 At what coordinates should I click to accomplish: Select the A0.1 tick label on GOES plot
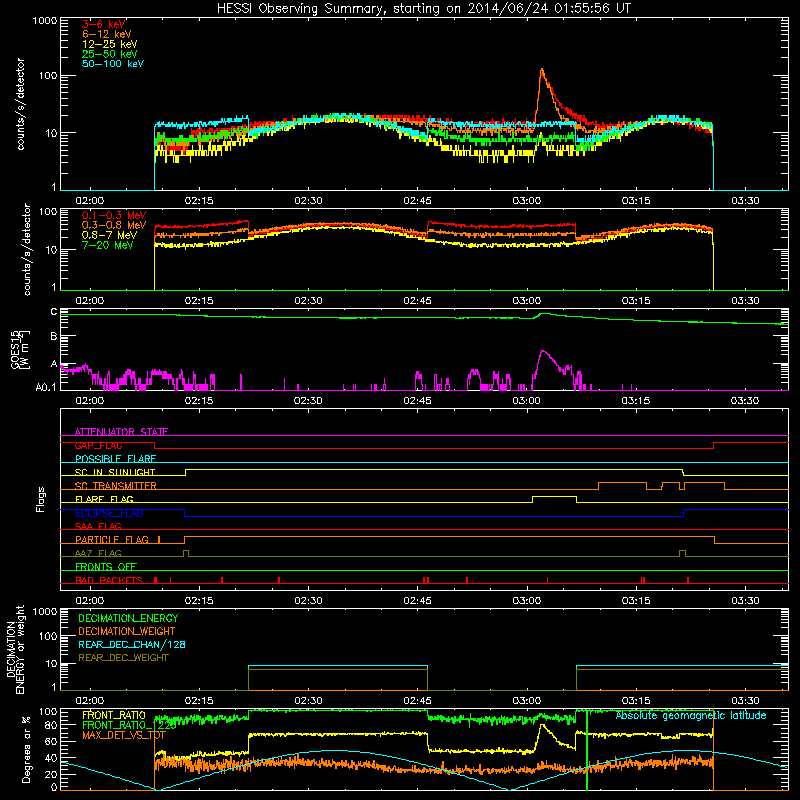tap(45, 388)
